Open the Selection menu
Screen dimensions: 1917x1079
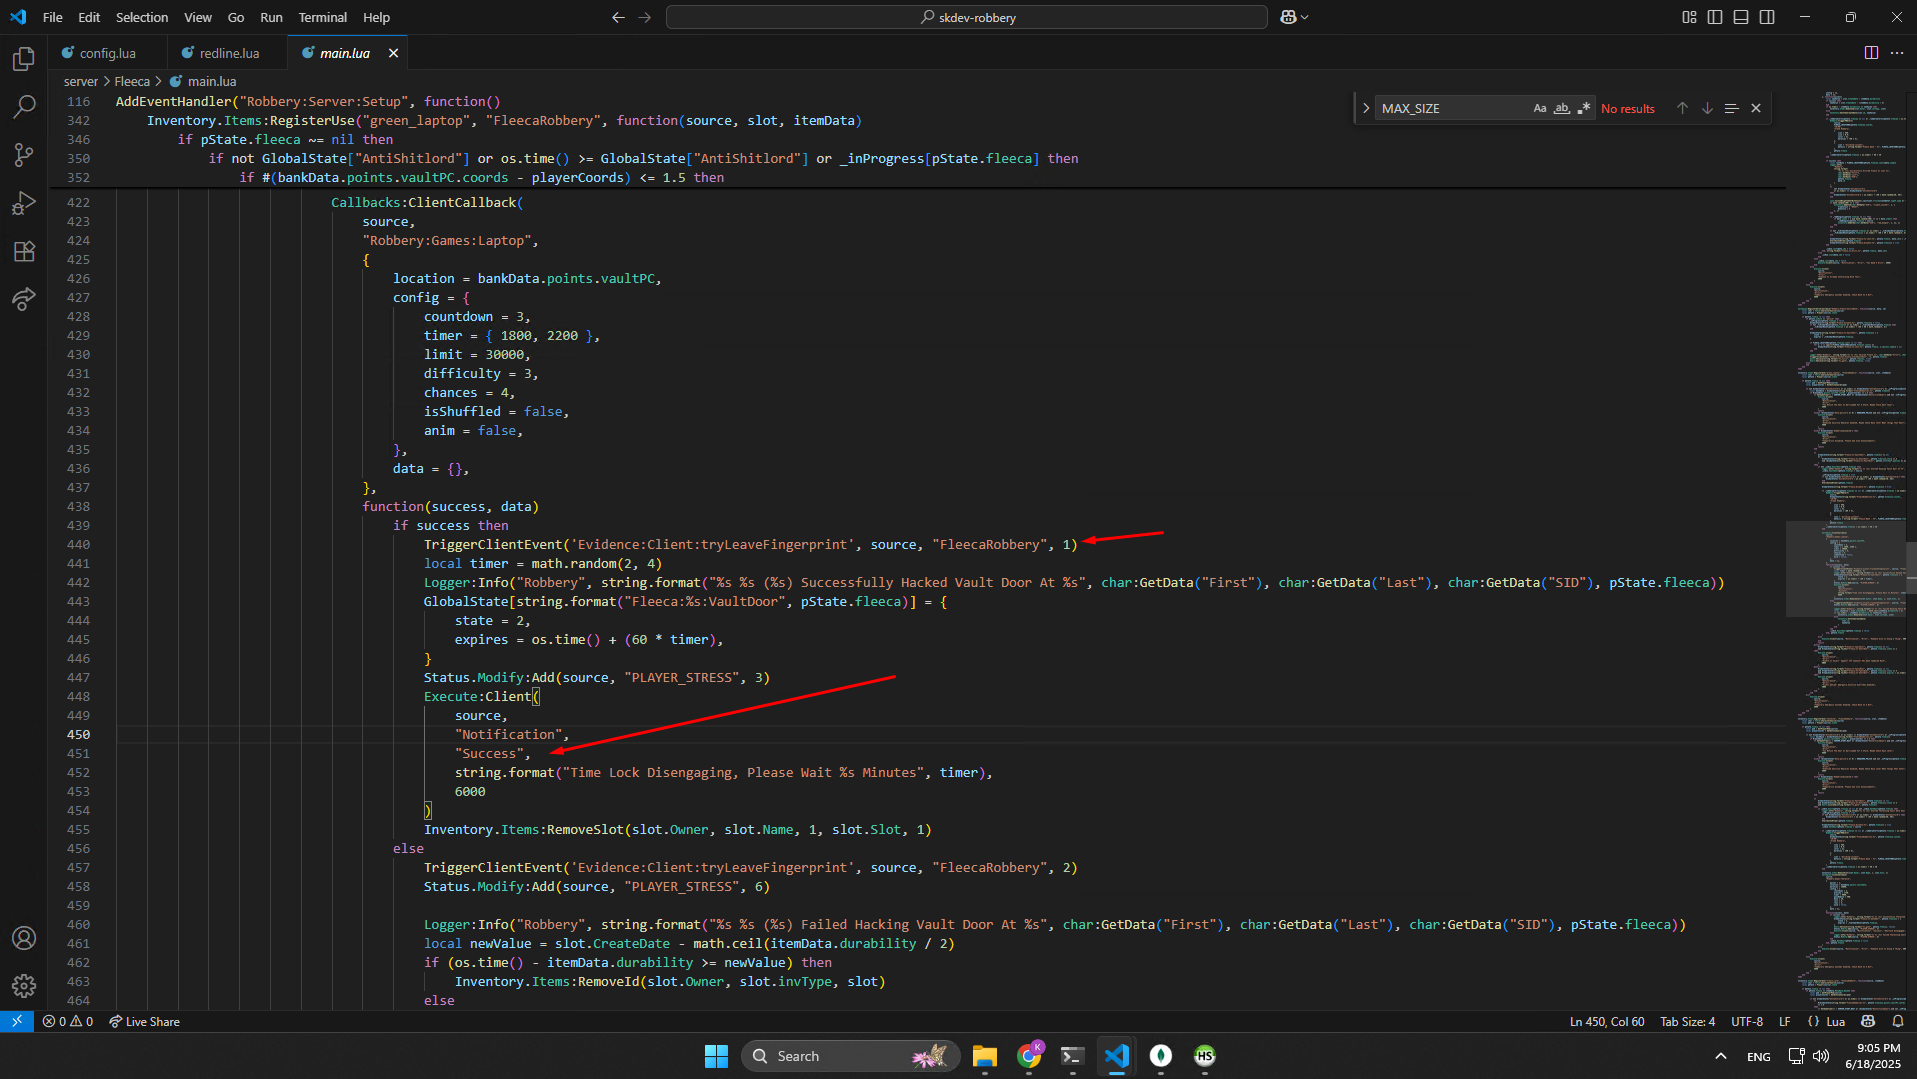click(x=142, y=17)
